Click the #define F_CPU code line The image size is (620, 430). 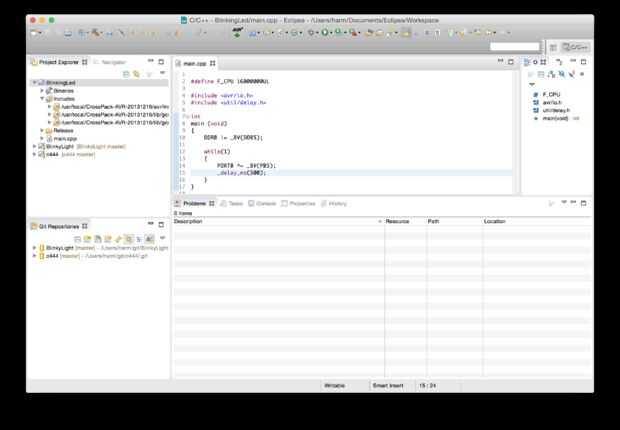(x=230, y=81)
